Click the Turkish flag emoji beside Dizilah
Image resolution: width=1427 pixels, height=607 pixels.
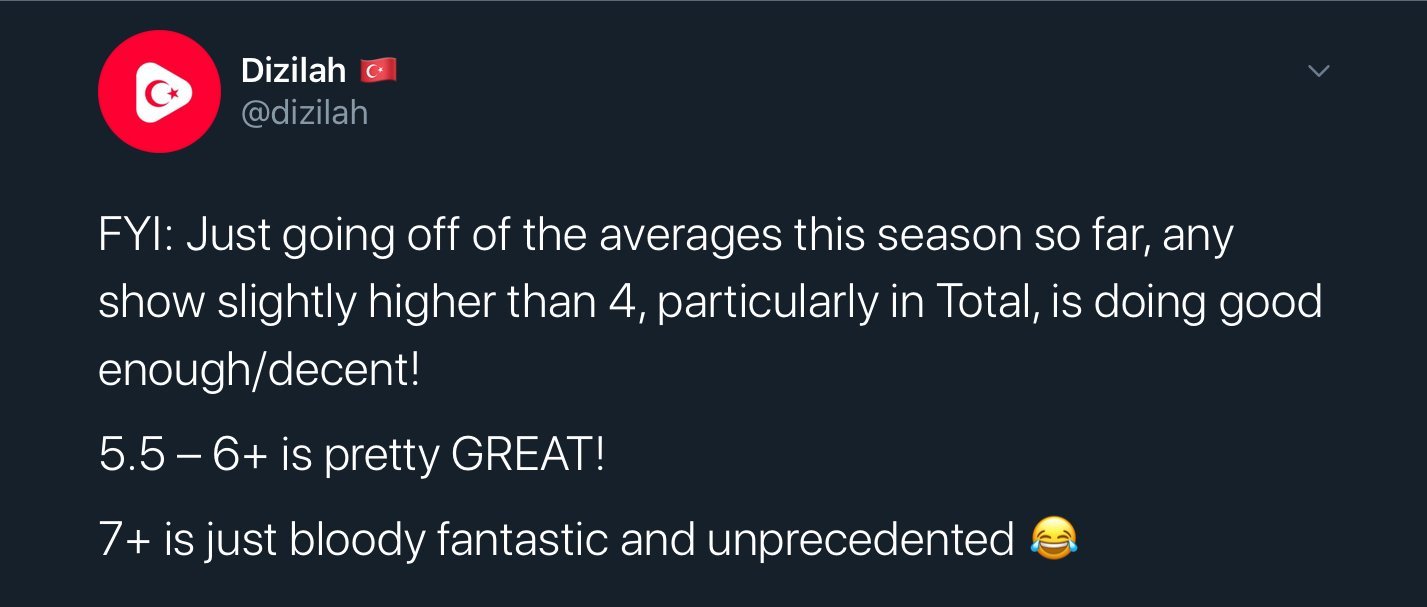pyautogui.click(x=379, y=70)
